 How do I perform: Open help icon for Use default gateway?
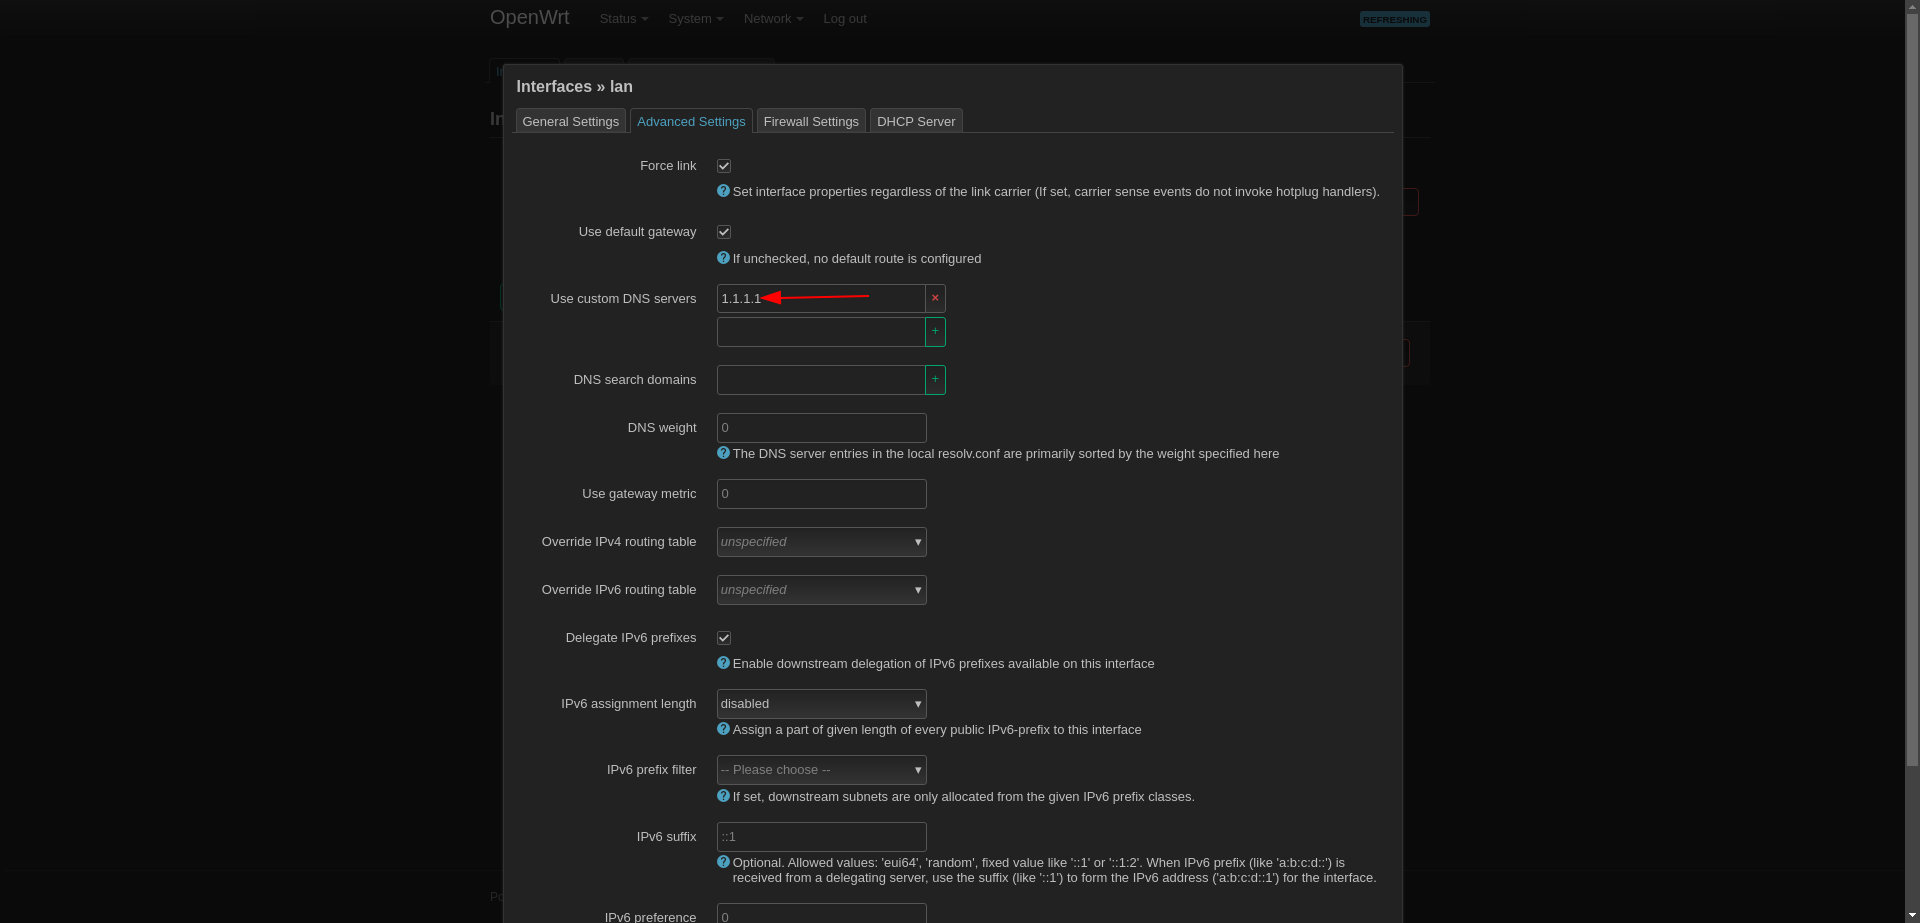point(723,258)
